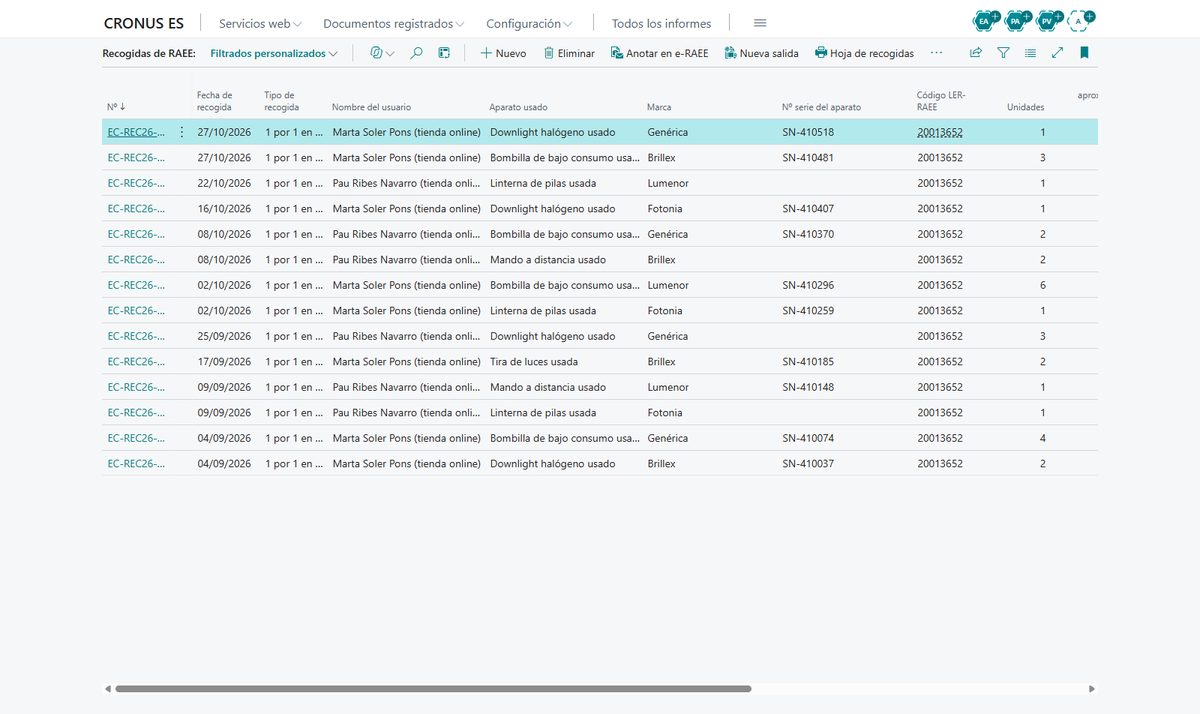The height and width of the screenshot is (714, 1200).
Task: Open the more actions ellipsis in toolbar
Action: pyautogui.click(x=936, y=53)
